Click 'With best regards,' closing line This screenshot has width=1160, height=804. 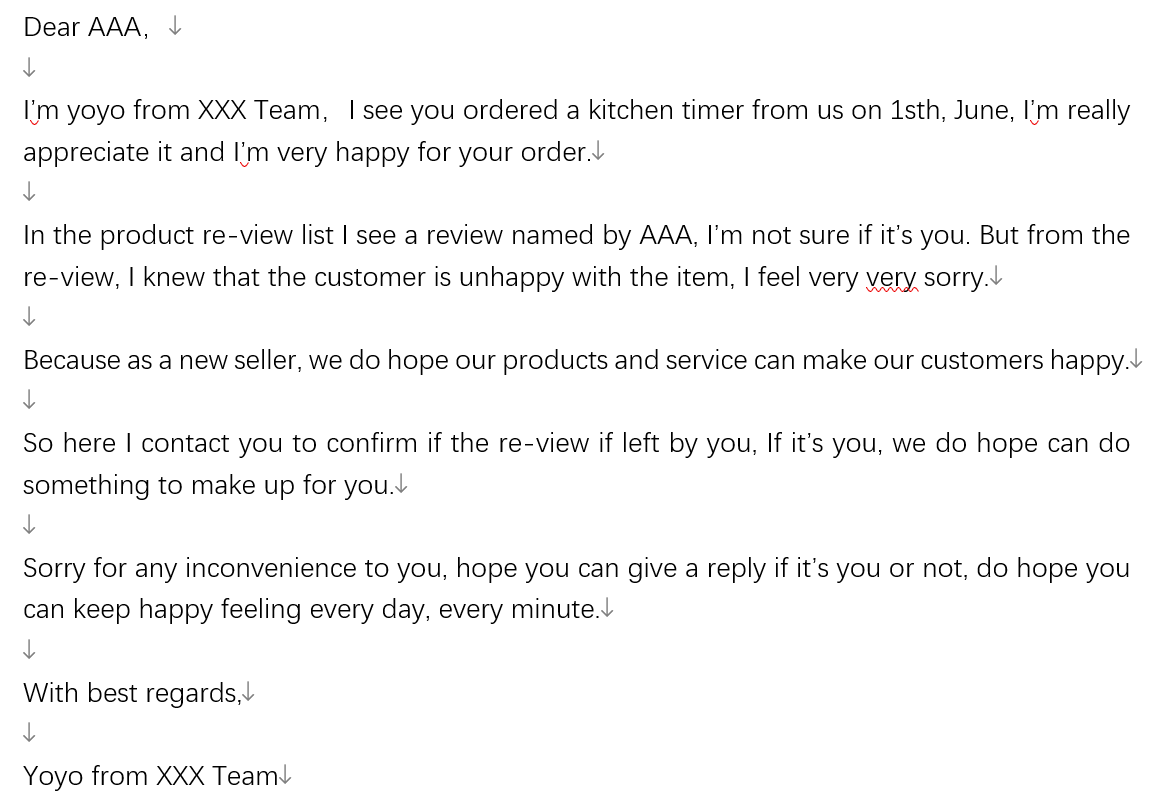133,693
